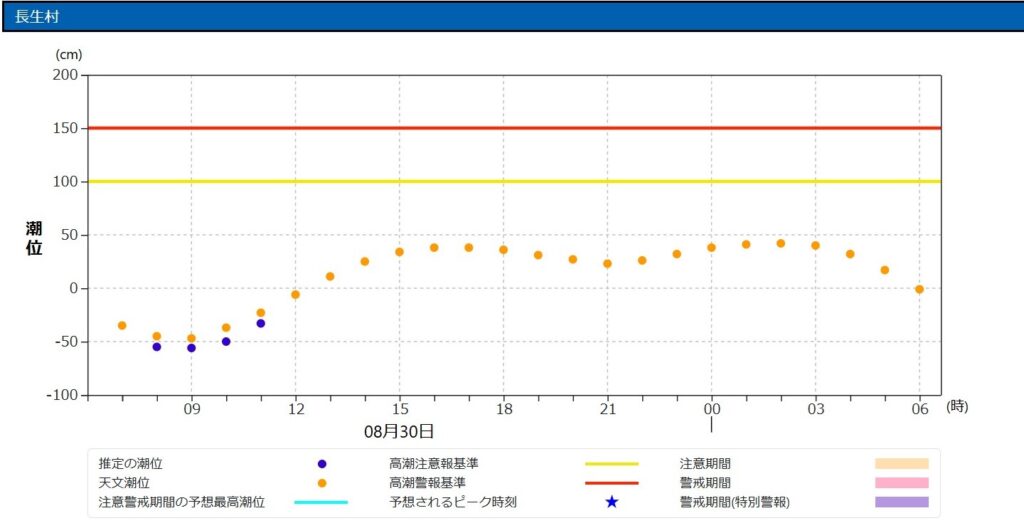
Task: Click the 12 x-axis hour label
Action: pos(295,410)
